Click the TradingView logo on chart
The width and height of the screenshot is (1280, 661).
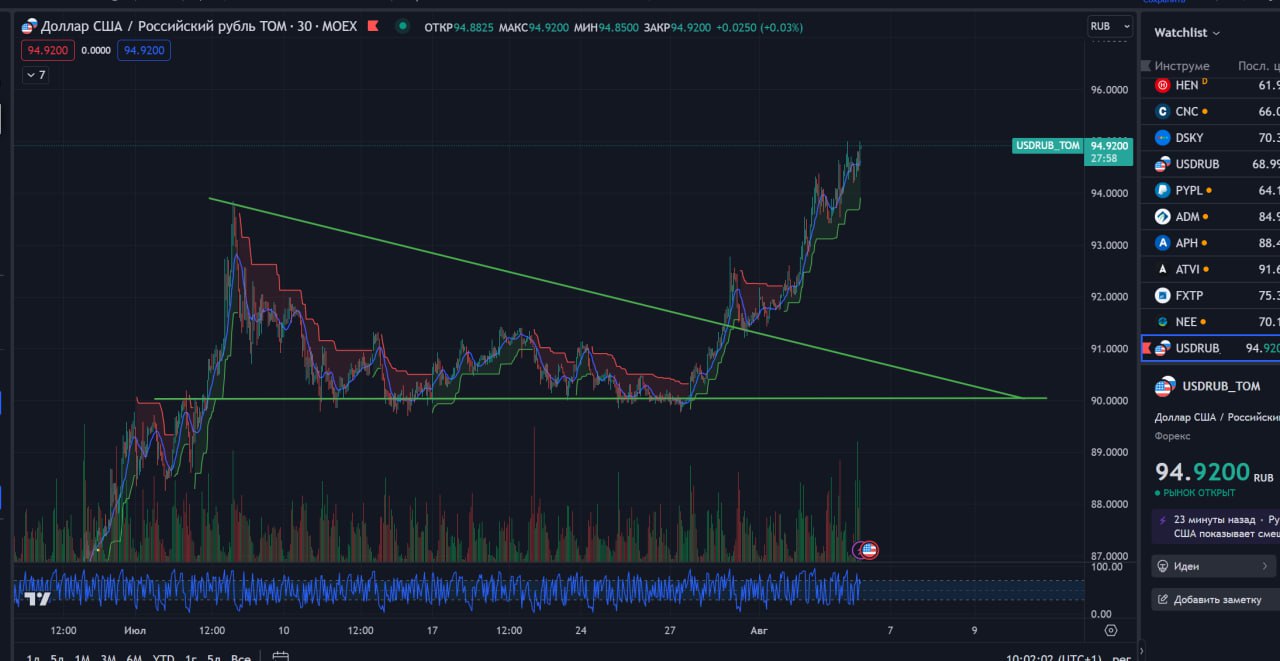pos(38,599)
